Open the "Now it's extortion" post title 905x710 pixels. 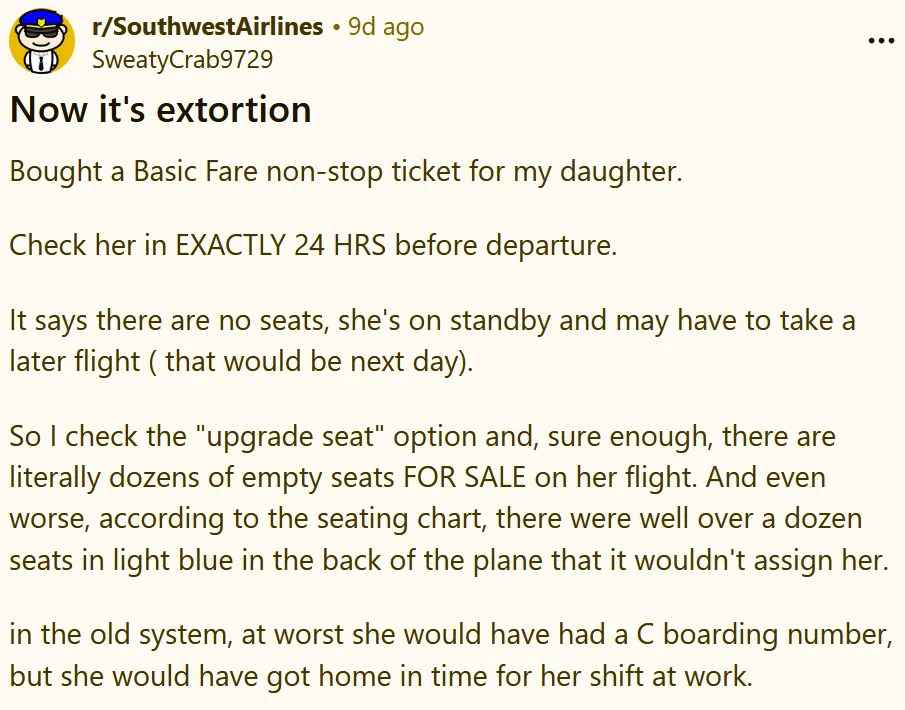coord(161,109)
